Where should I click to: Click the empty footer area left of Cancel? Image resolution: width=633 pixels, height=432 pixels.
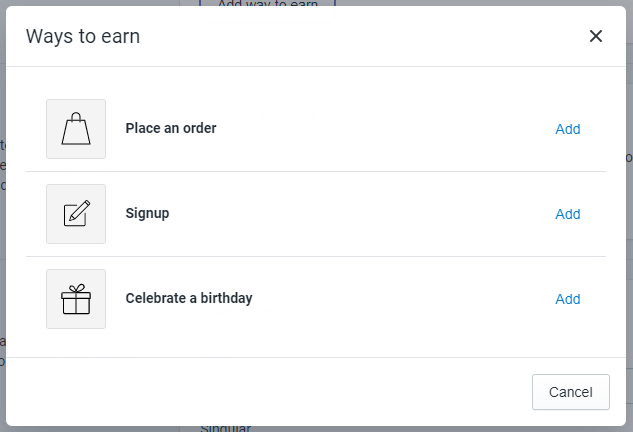270,391
